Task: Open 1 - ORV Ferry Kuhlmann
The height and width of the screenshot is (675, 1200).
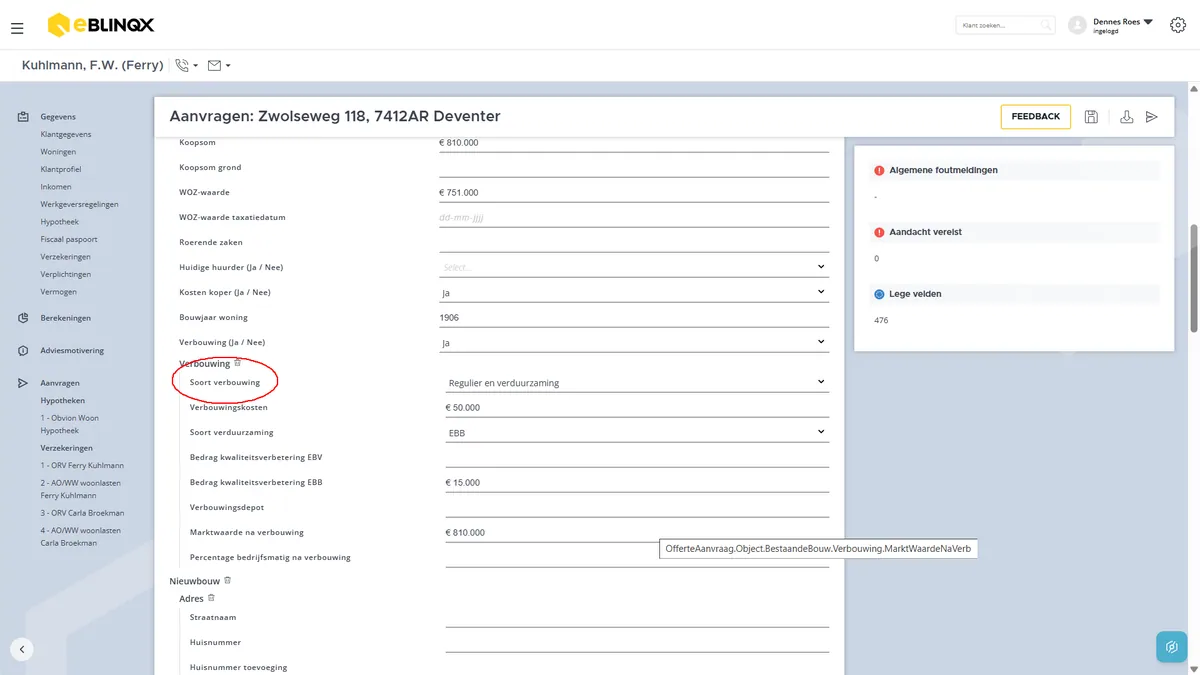Action: (x=80, y=465)
